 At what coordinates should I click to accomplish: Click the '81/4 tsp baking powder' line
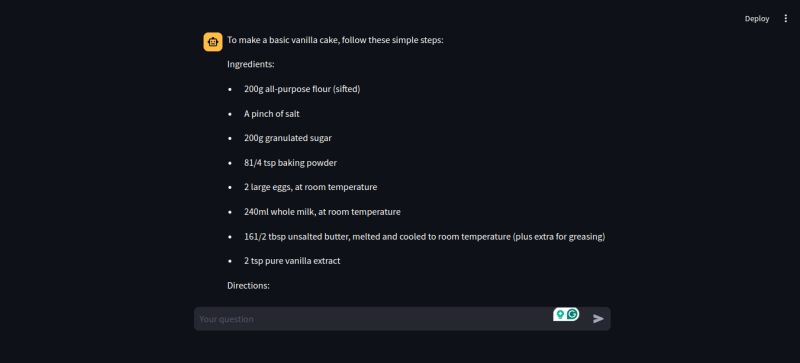(290, 163)
